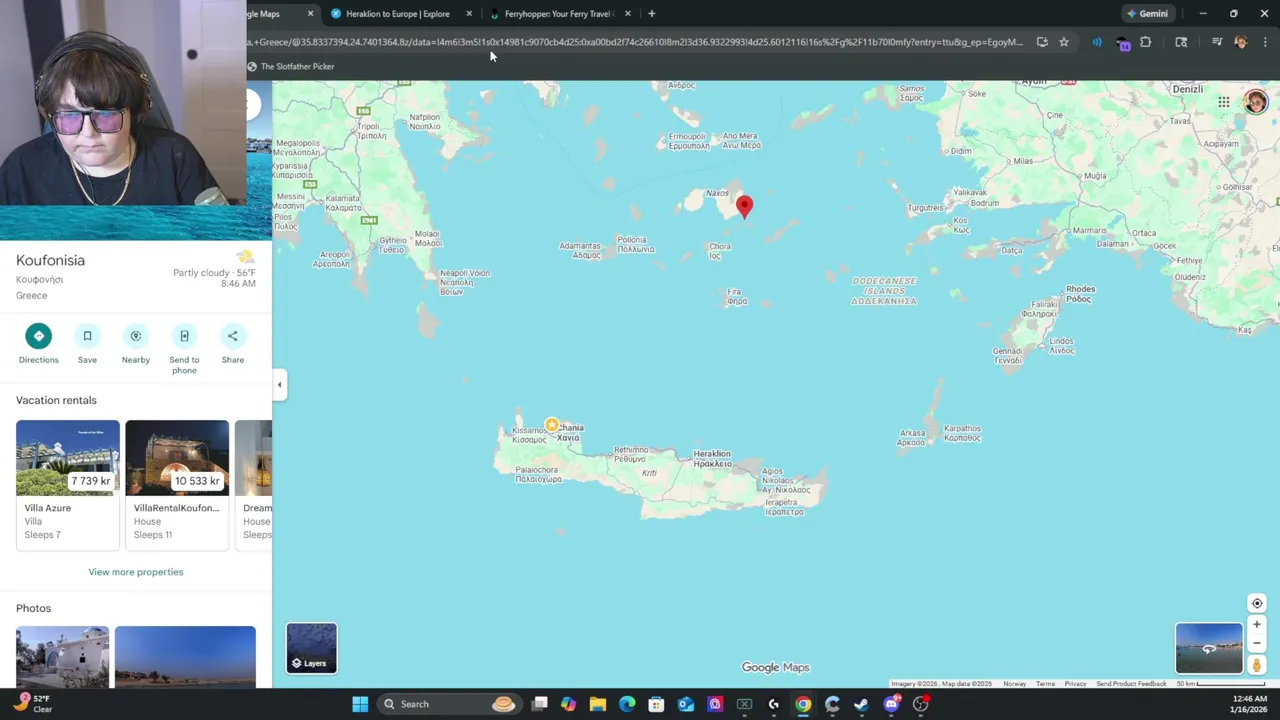Click the Chania airport map marker
1280x720 pixels.
(551, 425)
